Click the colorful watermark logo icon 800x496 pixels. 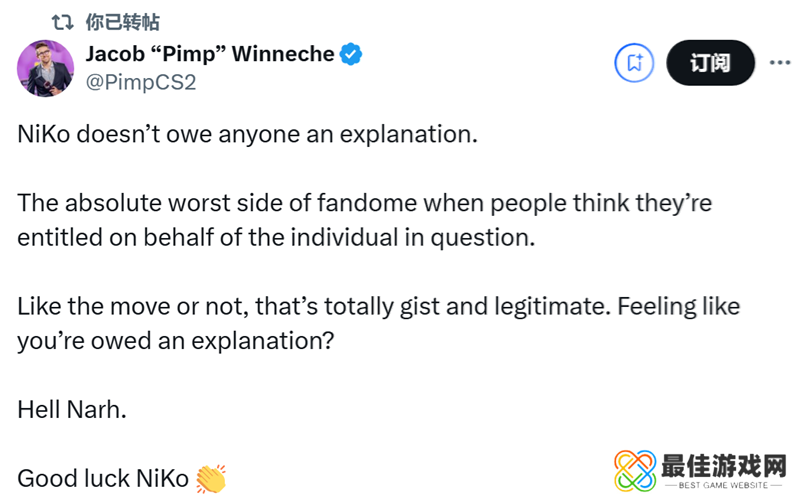tap(634, 470)
